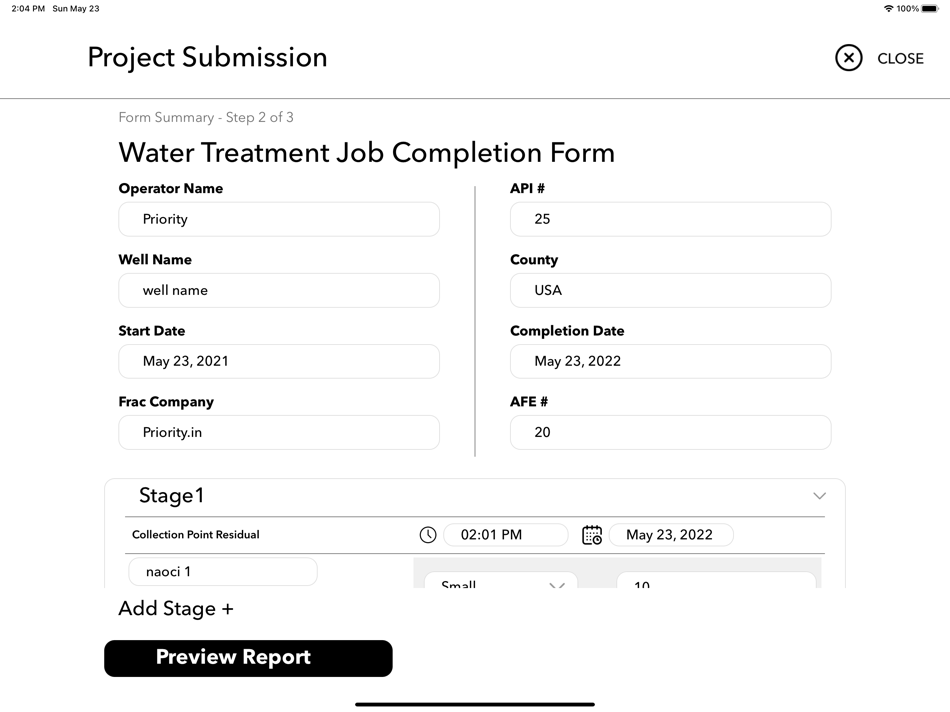Click the Frac Company field Priority.in
This screenshot has width=950, height=712.
coord(279,432)
